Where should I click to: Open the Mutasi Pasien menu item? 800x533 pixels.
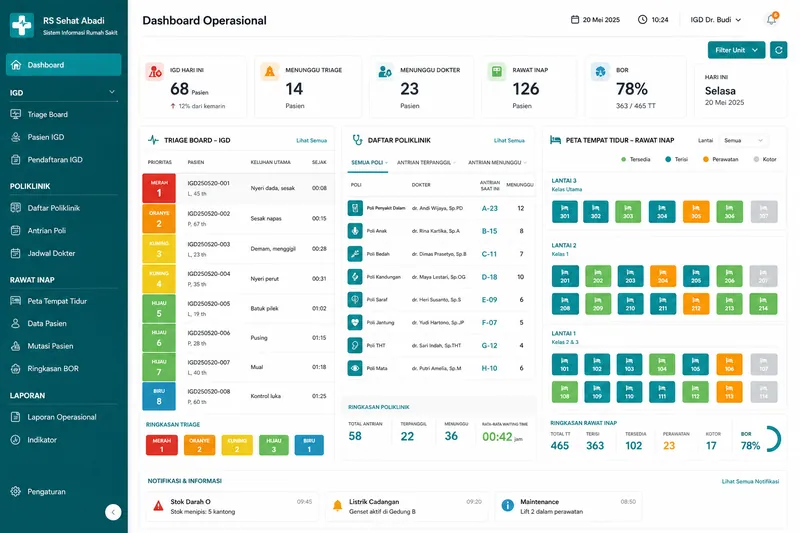63,346
